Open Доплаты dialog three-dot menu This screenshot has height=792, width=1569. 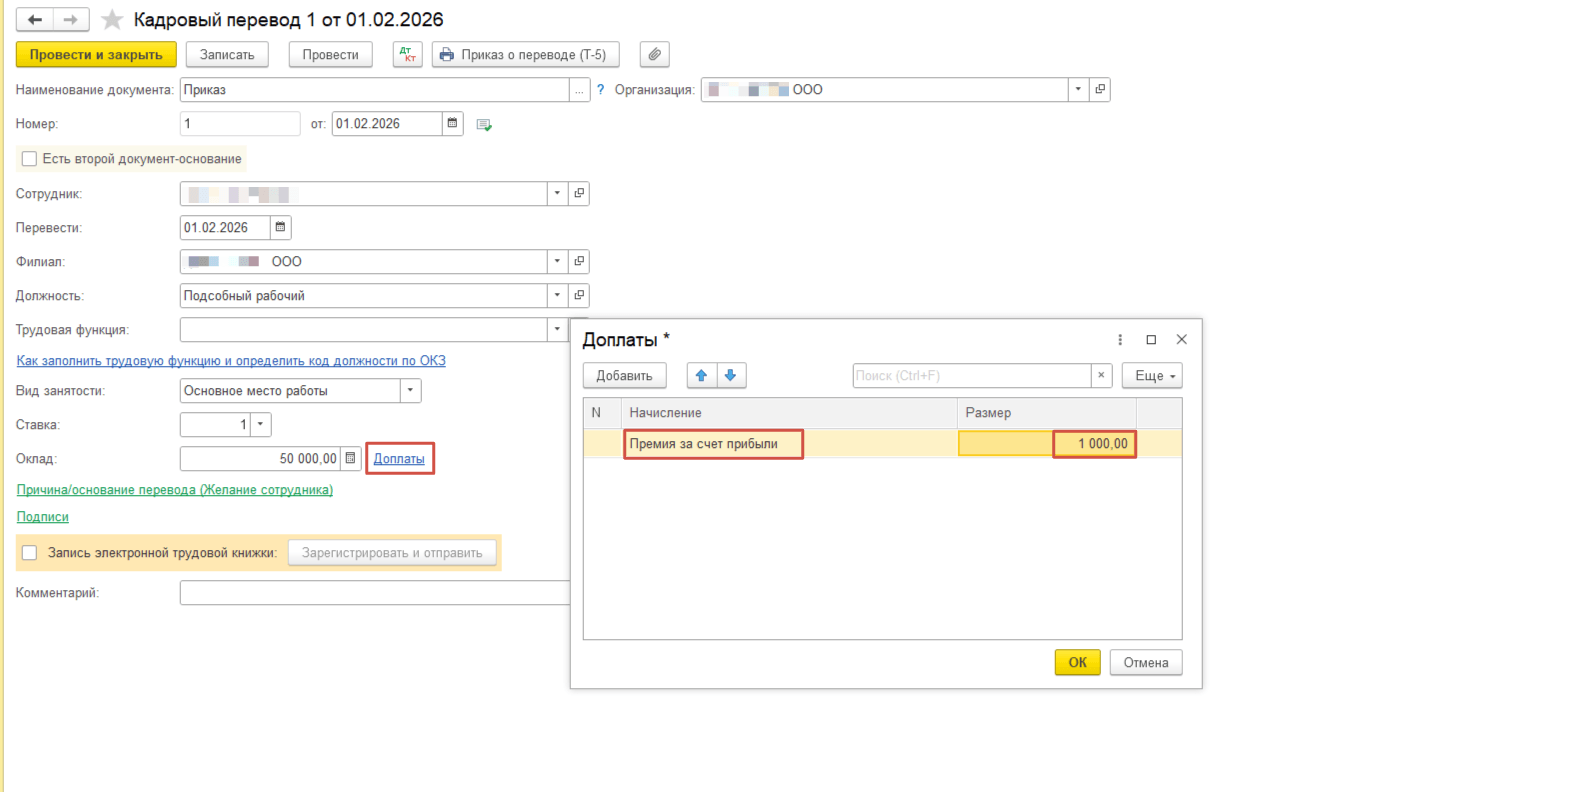pyautogui.click(x=1120, y=339)
